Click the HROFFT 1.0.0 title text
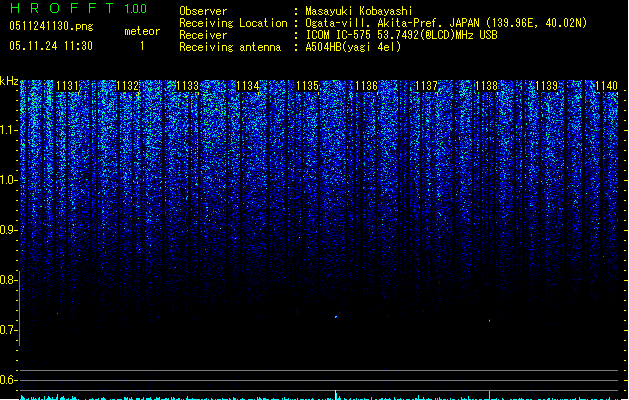This screenshot has width=629, height=400. point(79,8)
